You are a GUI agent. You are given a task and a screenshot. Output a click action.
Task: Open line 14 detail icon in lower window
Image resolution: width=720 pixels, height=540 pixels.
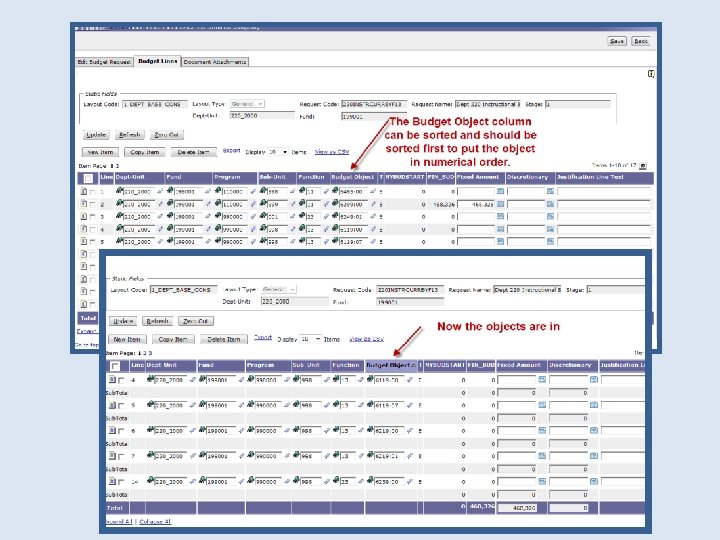[x=112, y=481]
